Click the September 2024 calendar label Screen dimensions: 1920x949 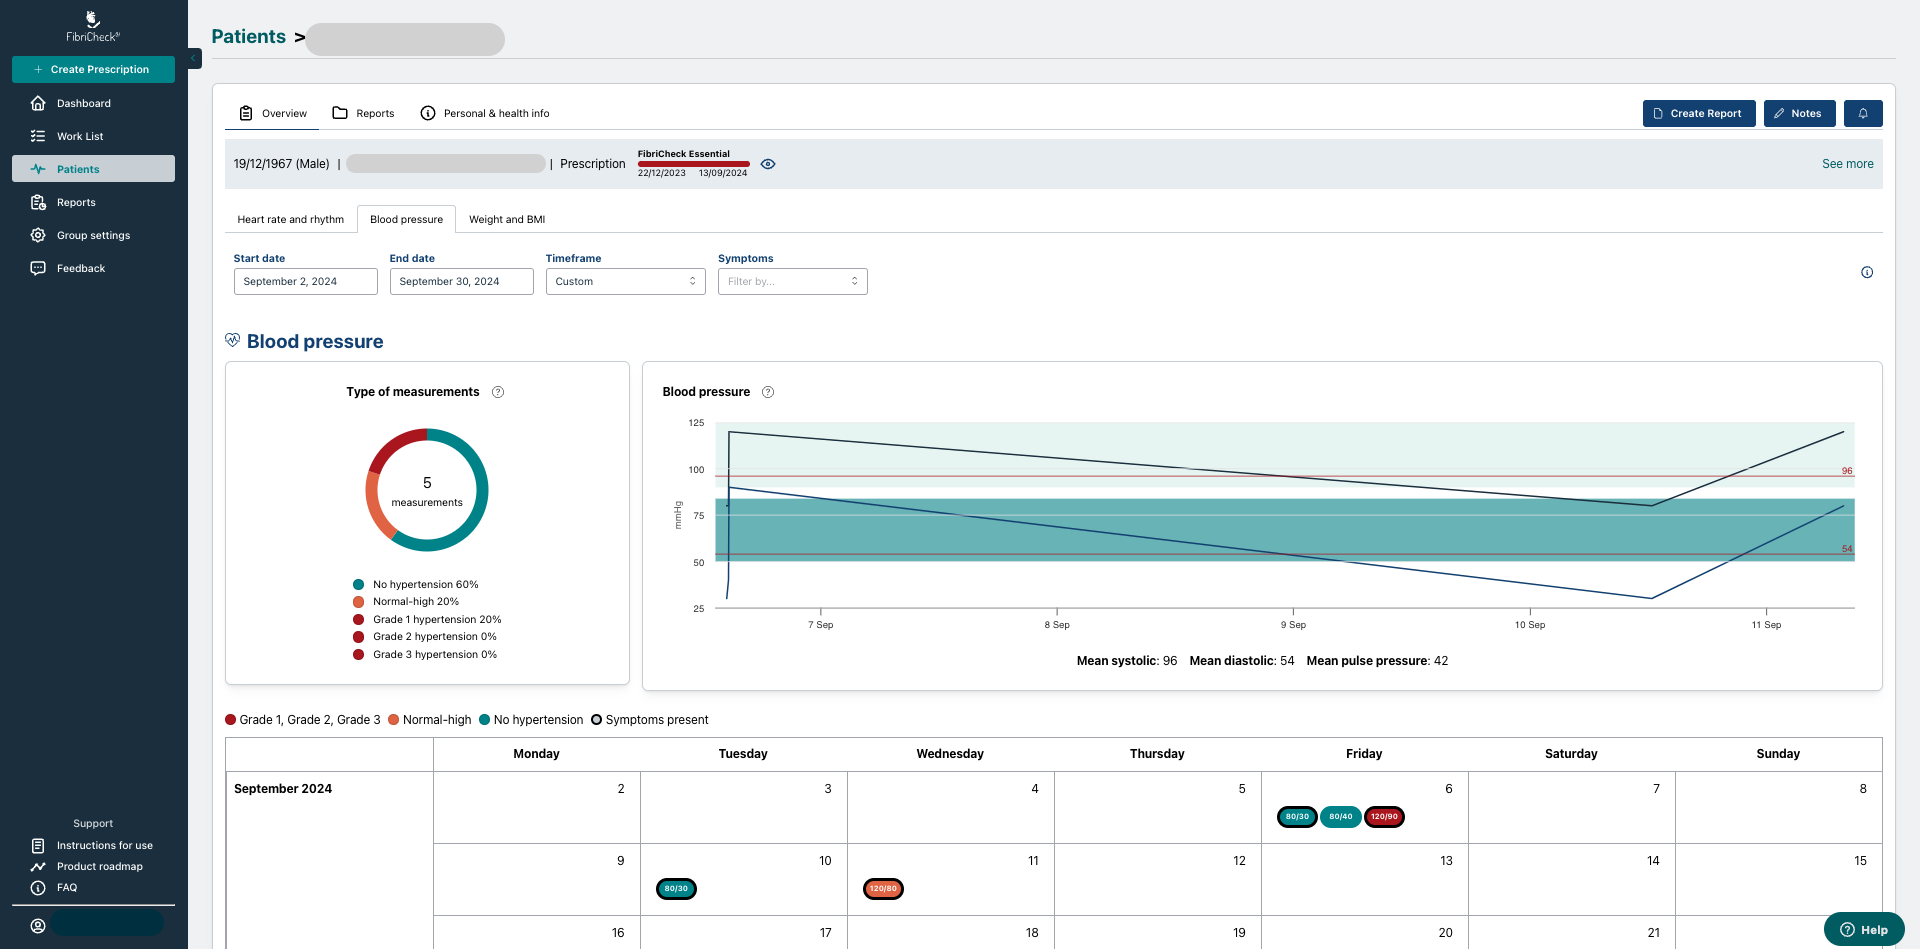(283, 789)
